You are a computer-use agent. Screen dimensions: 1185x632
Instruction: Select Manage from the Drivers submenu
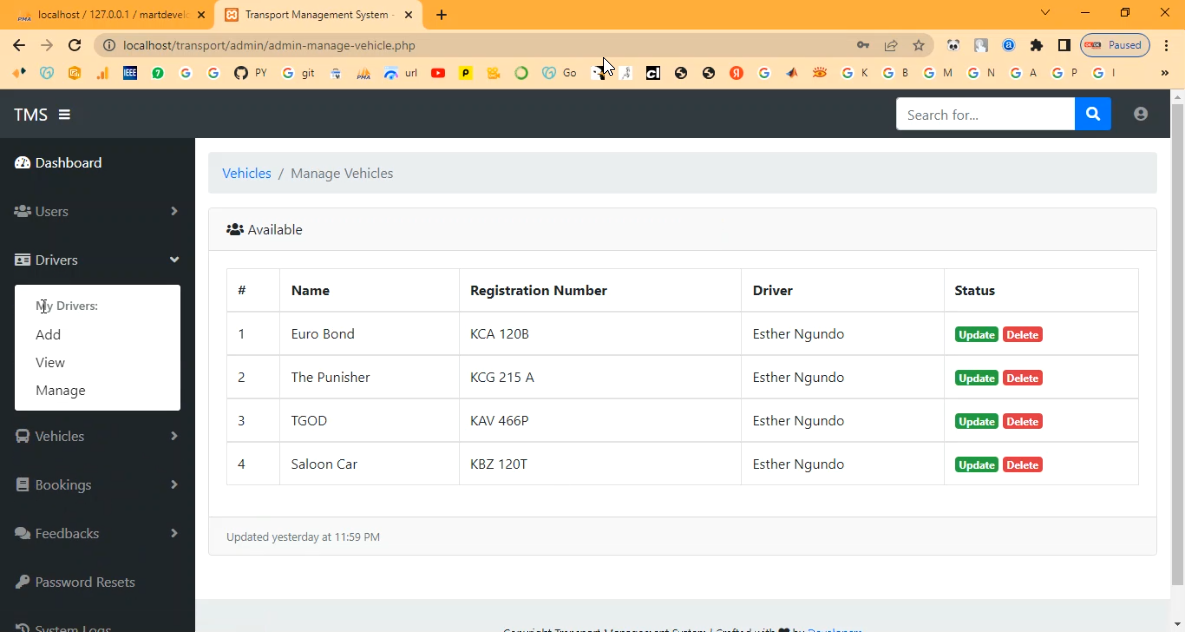[60, 390]
